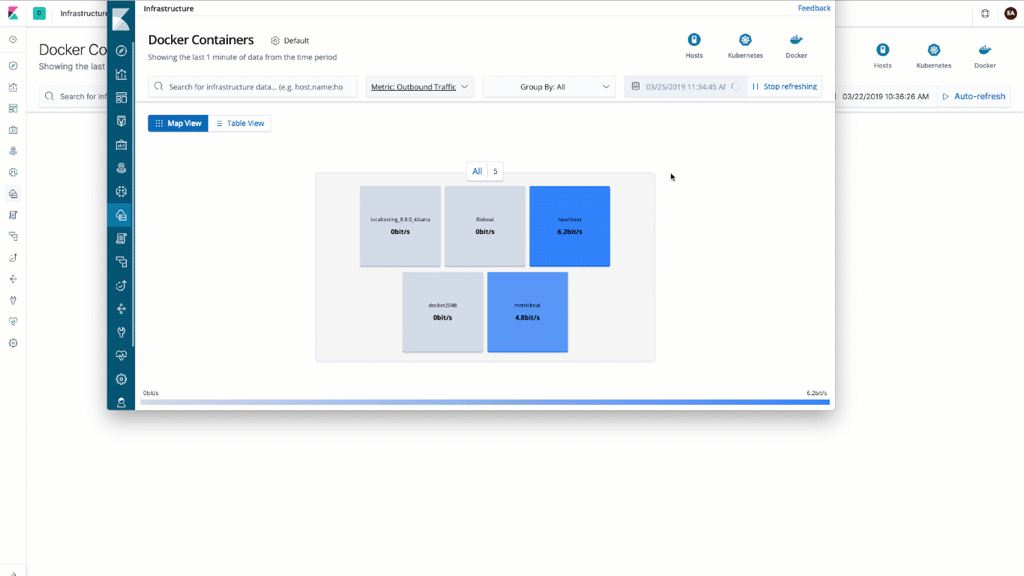This screenshot has height=576, width=1024.
Task: Open Logs in the background window sidebar
Action: click(x=13, y=215)
